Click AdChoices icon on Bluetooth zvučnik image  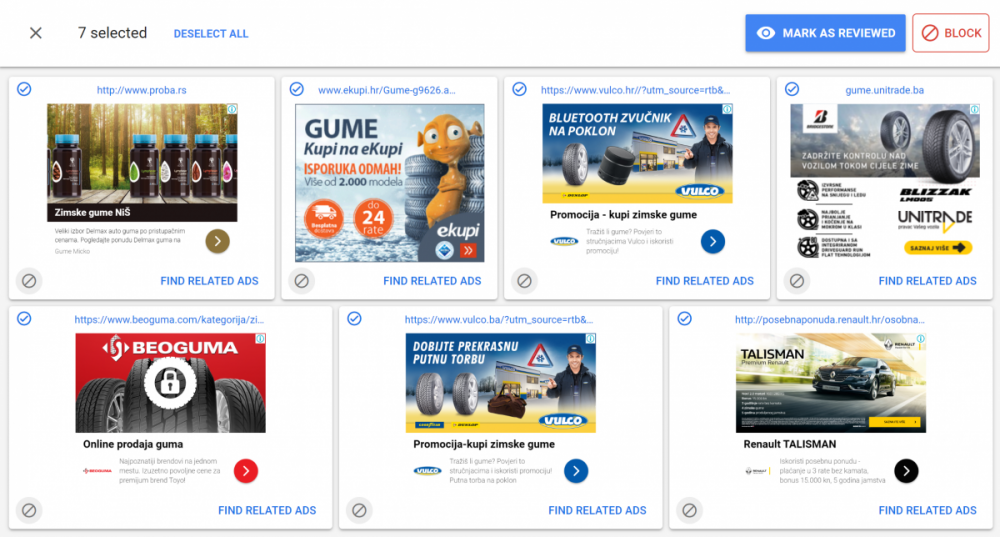727,109
